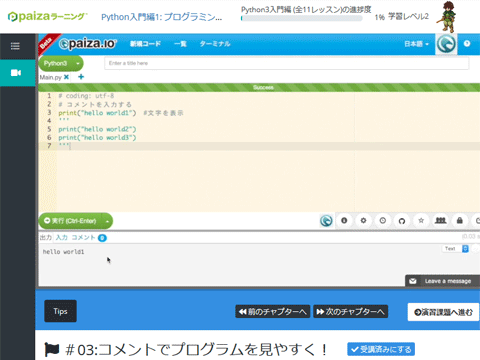Screen dimensions: 480x360
Task: Switch to the 入力 input tab
Action: pyautogui.click(x=62, y=237)
